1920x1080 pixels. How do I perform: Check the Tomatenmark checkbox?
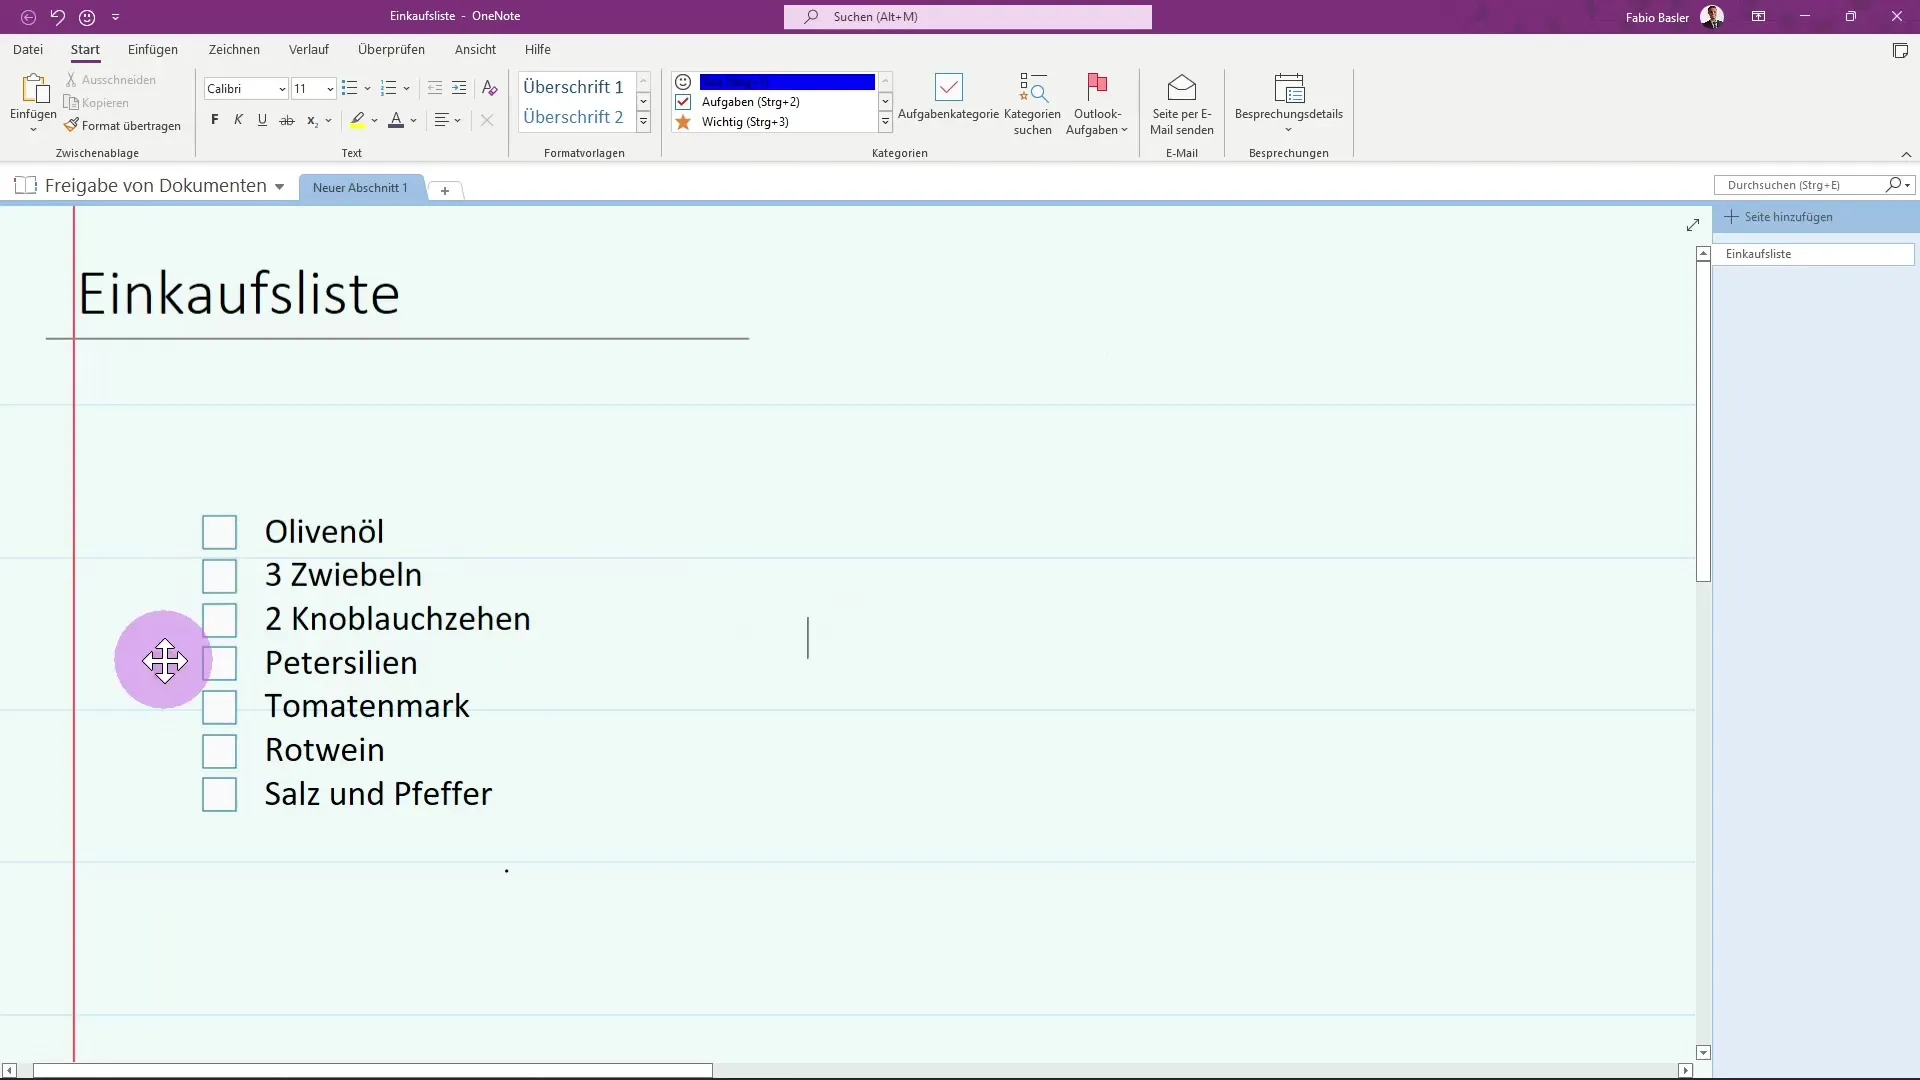coord(219,707)
